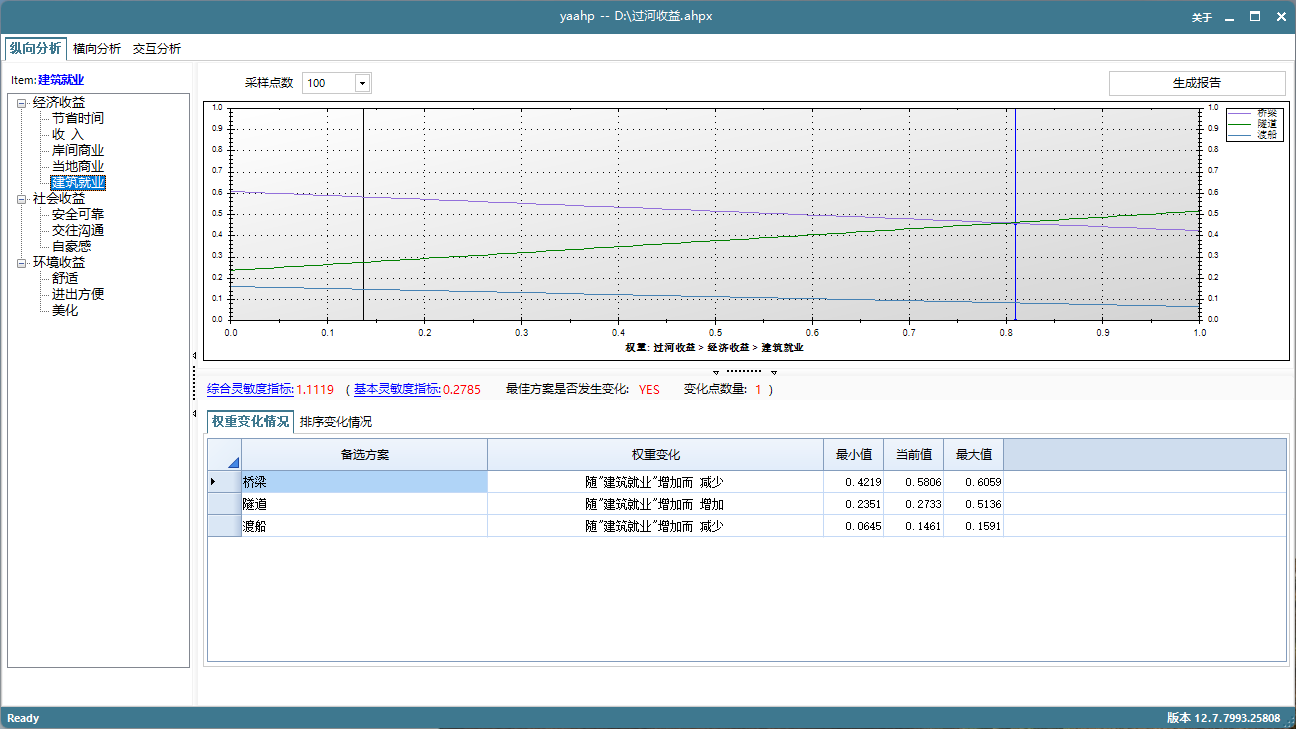This screenshot has width=1296, height=729.
Task: Click 关于 in the title bar
Action: click(1201, 17)
